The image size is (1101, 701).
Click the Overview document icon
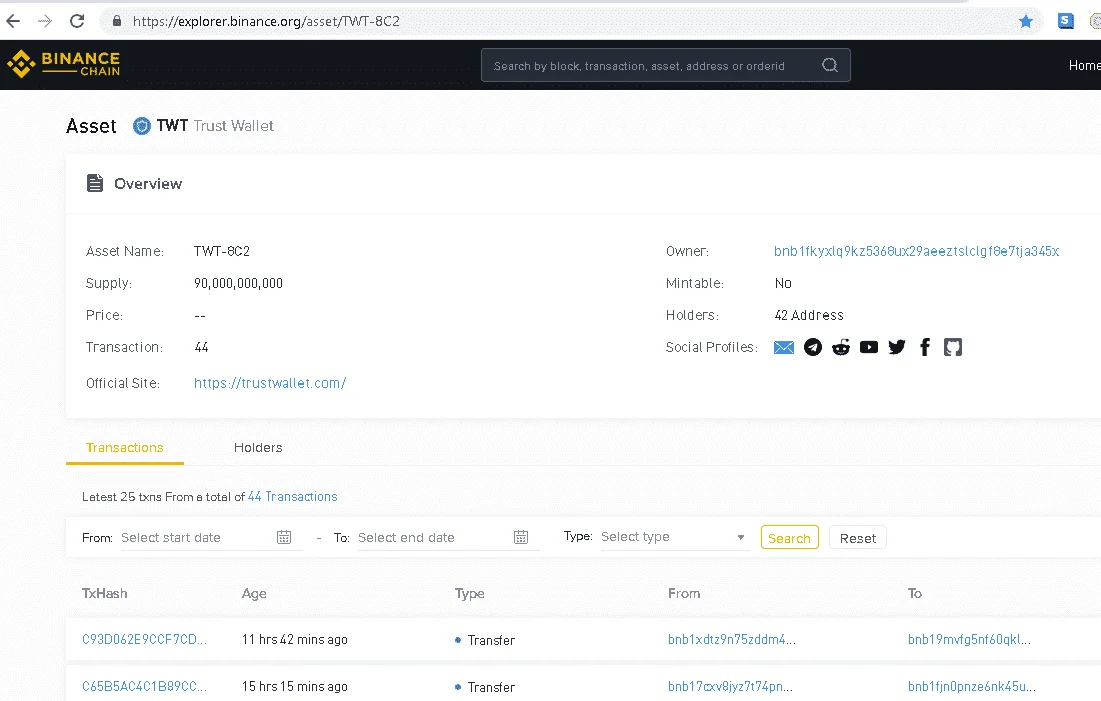95,183
